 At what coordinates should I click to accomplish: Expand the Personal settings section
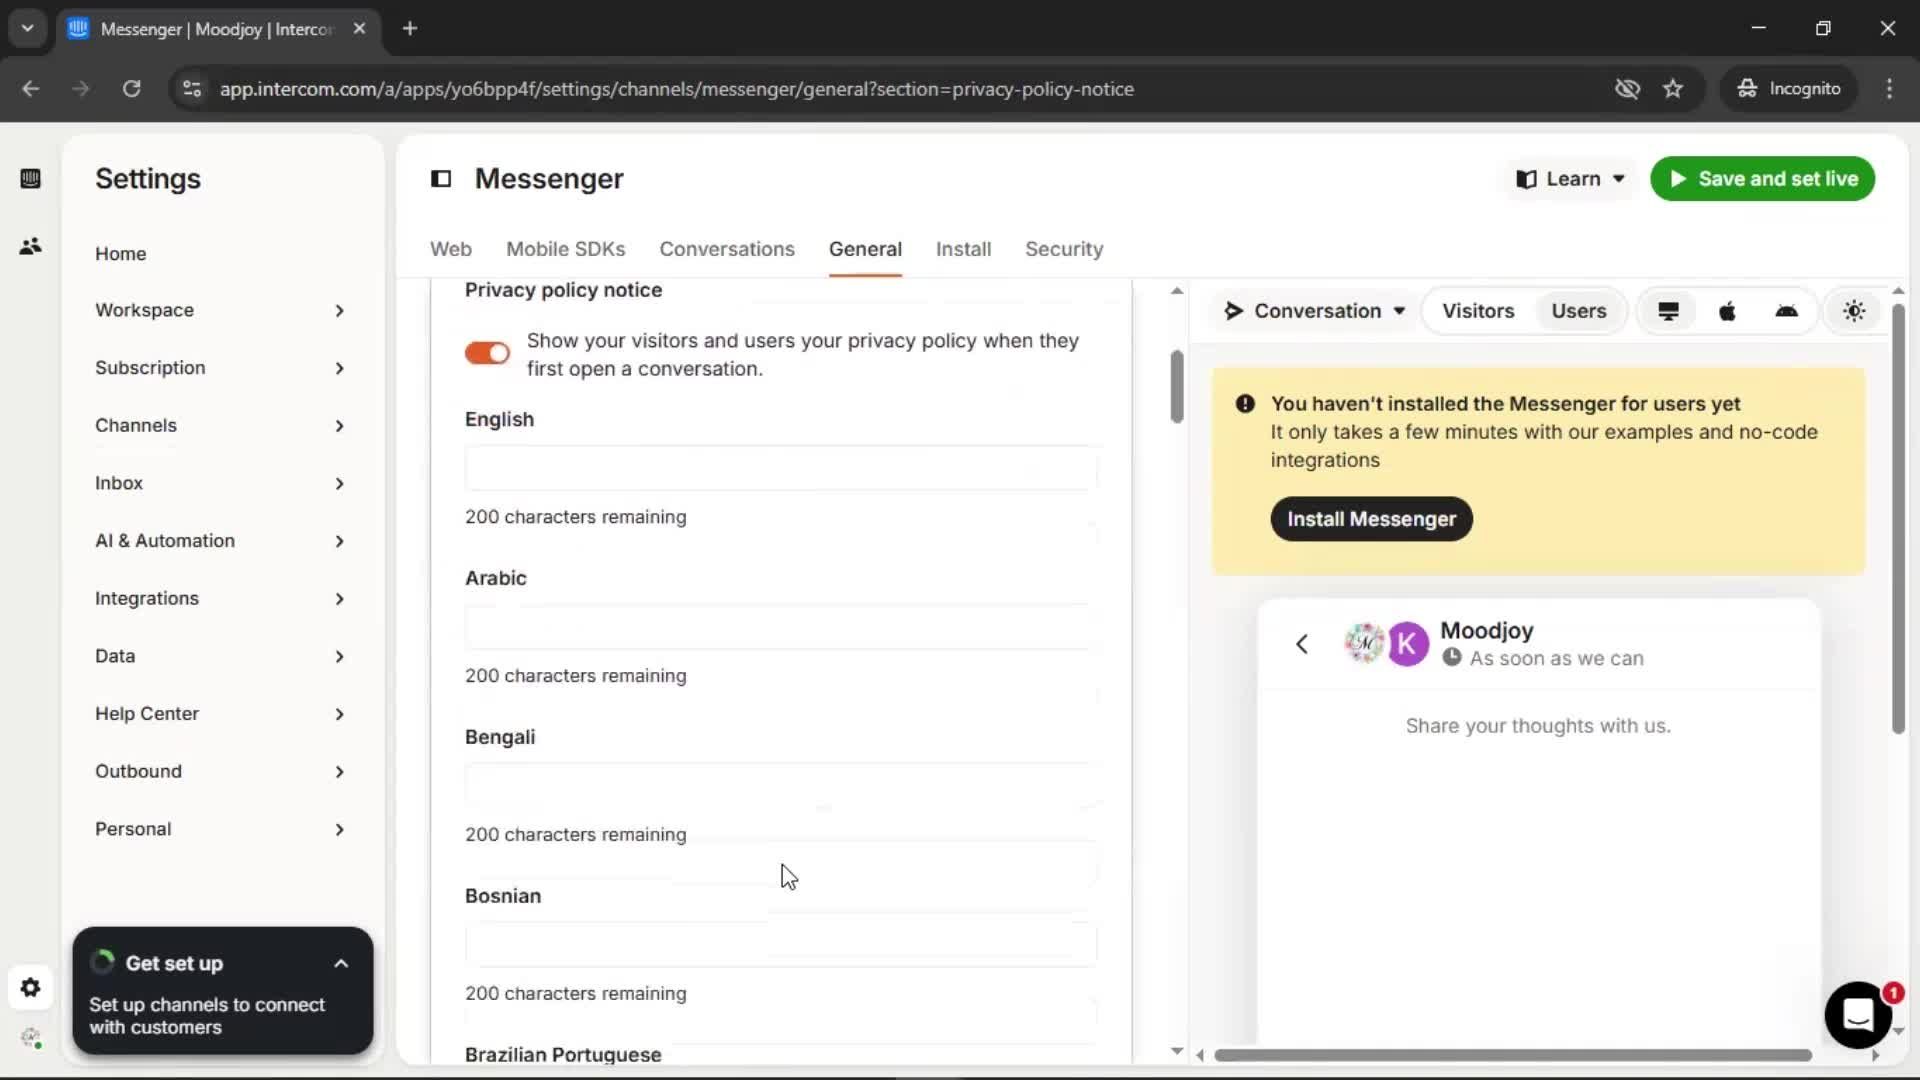pos(220,830)
